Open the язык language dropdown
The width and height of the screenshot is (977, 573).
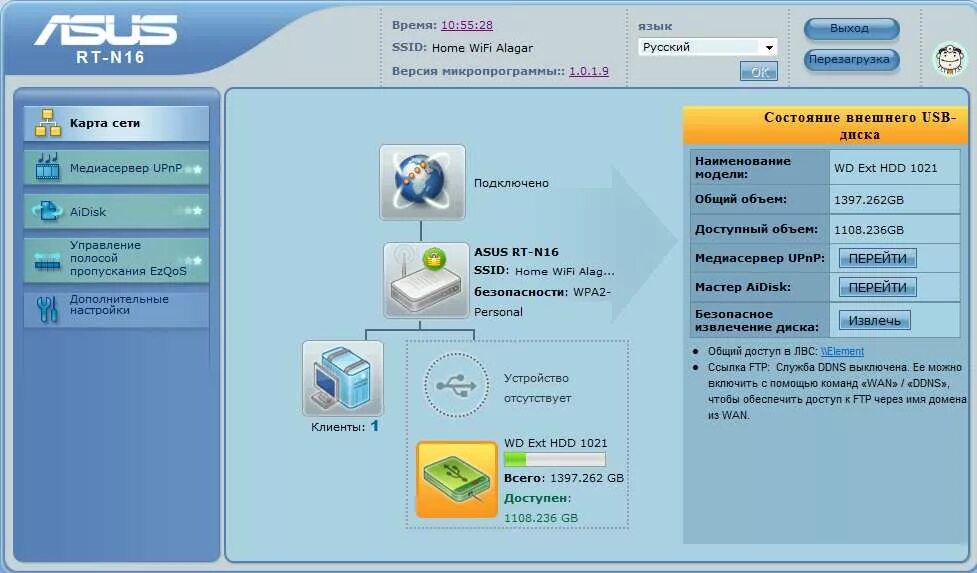coord(707,47)
